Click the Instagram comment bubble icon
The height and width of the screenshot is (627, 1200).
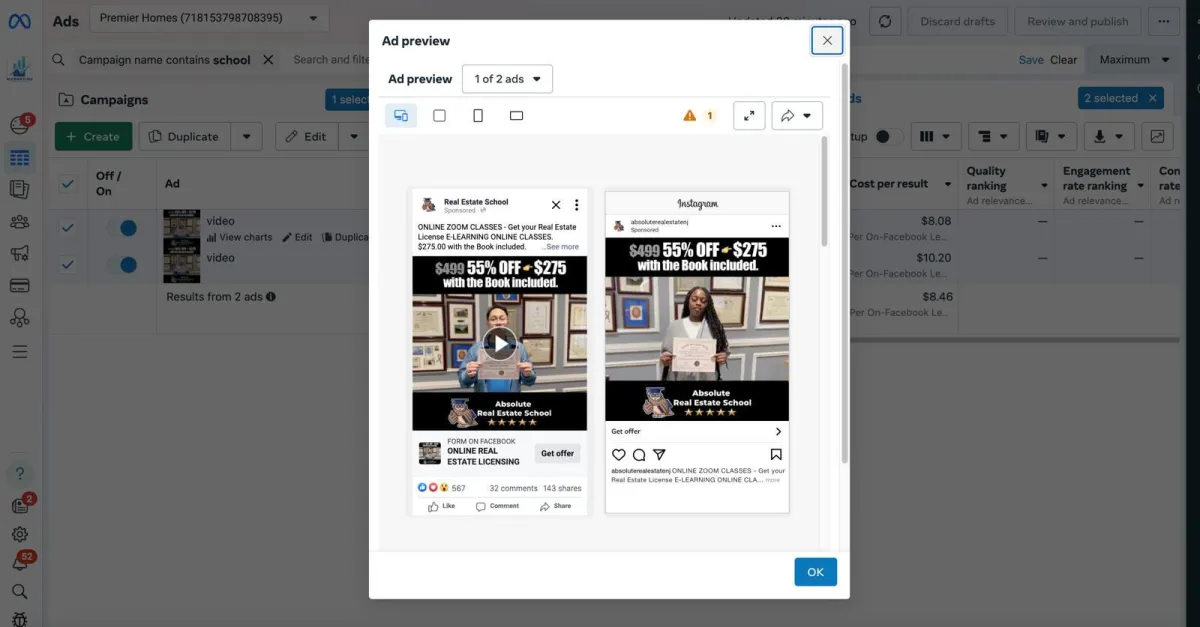click(639, 455)
